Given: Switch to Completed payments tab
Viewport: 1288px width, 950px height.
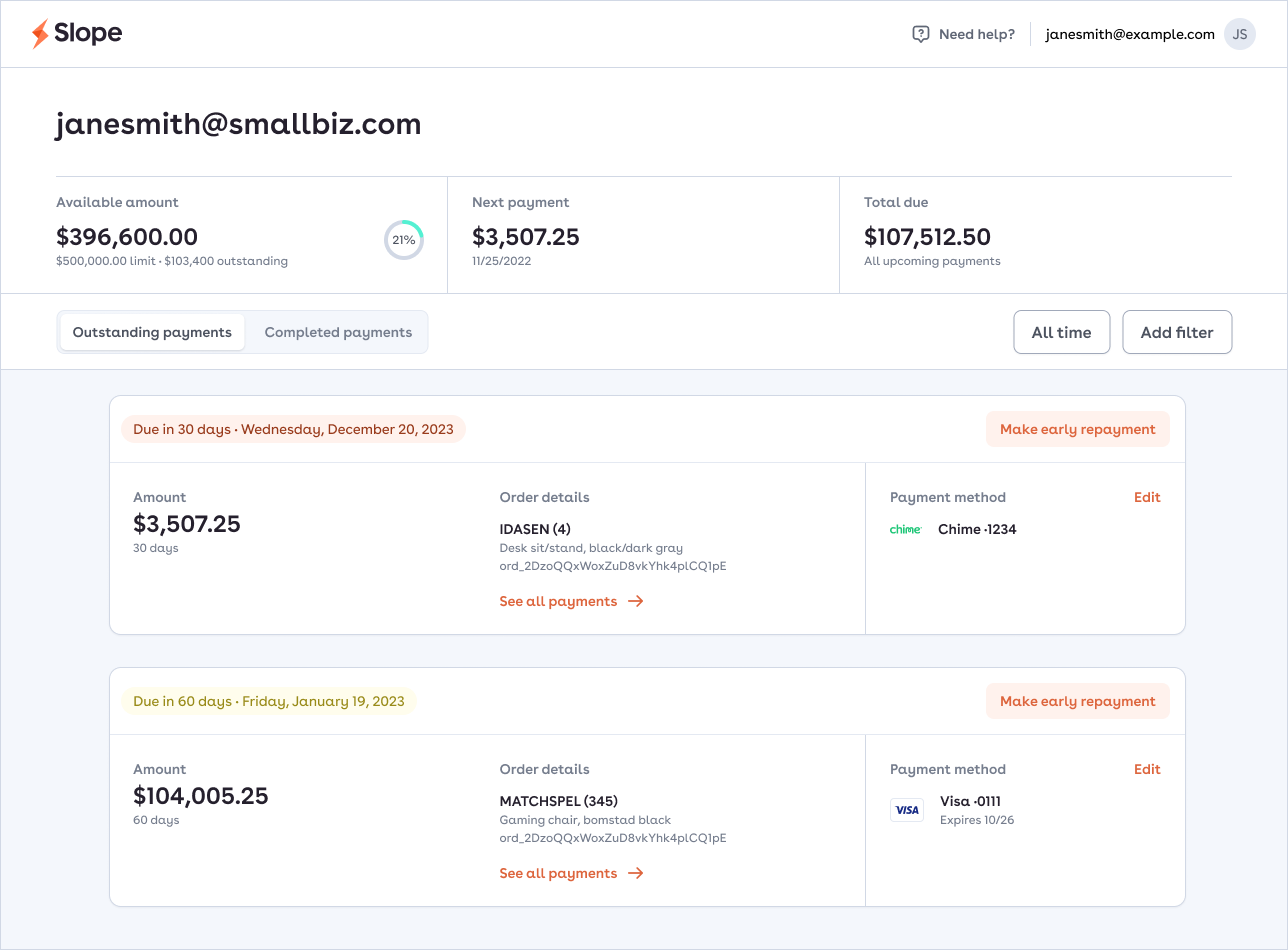Looking at the screenshot, I should (338, 332).
